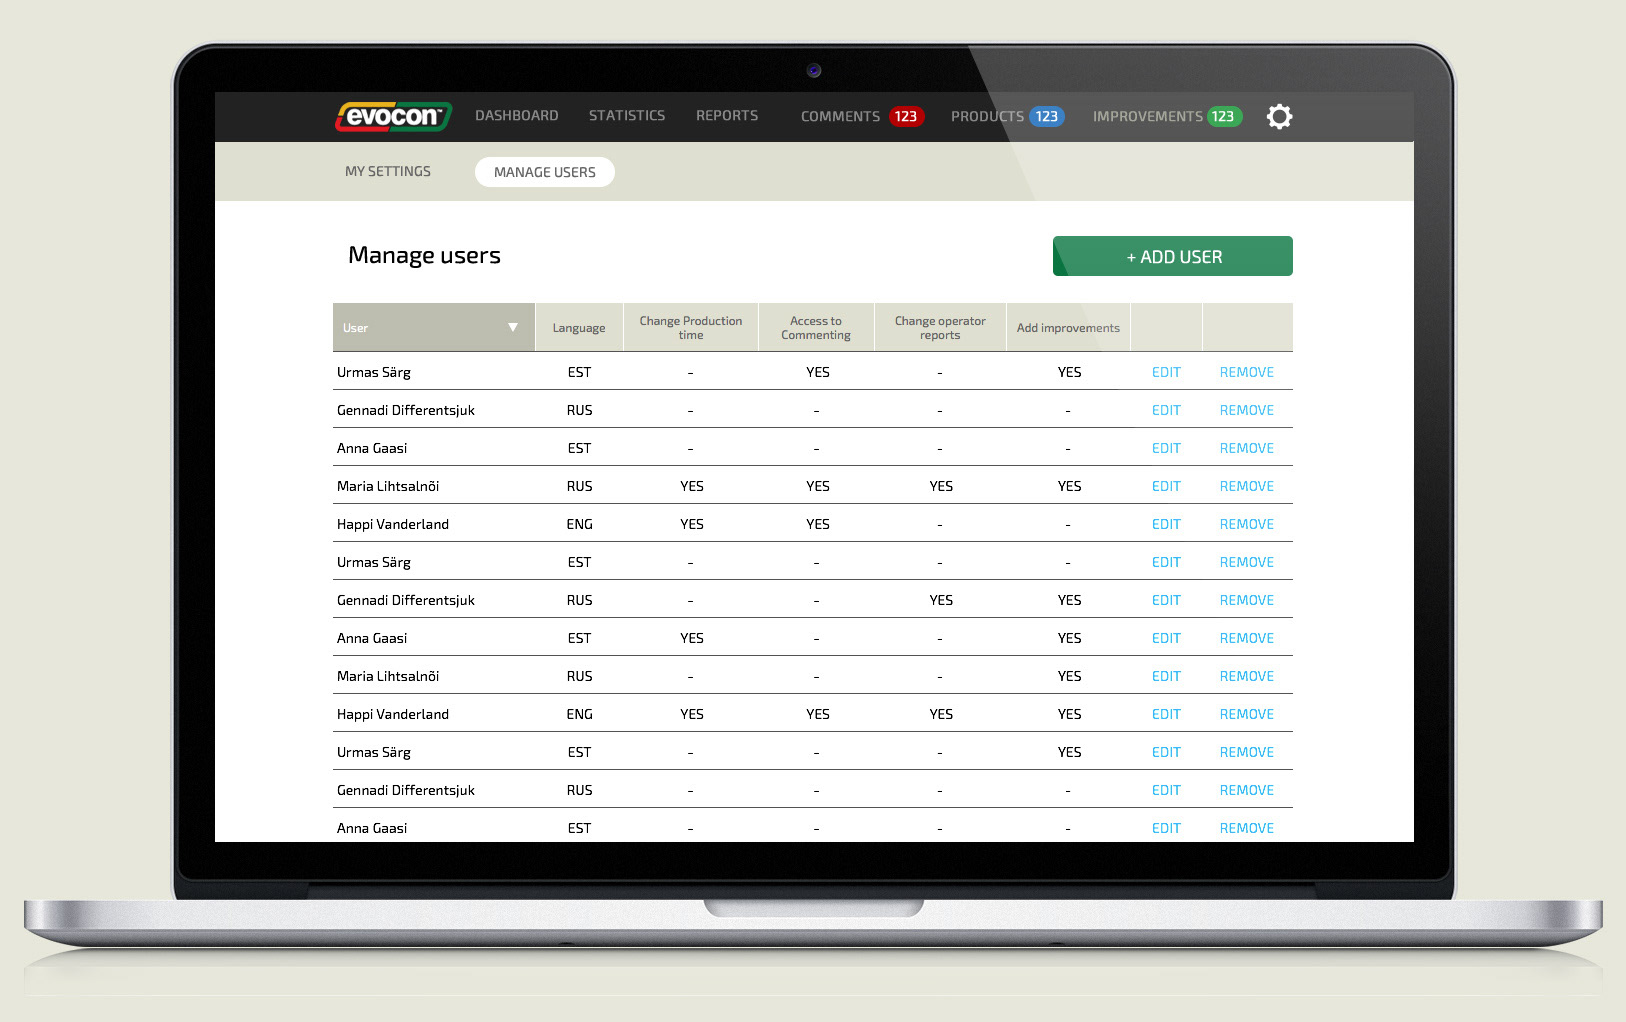Edit Maria Lihtsalnõi with all permissions YES
Image resolution: width=1626 pixels, height=1022 pixels.
(1166, 486)
